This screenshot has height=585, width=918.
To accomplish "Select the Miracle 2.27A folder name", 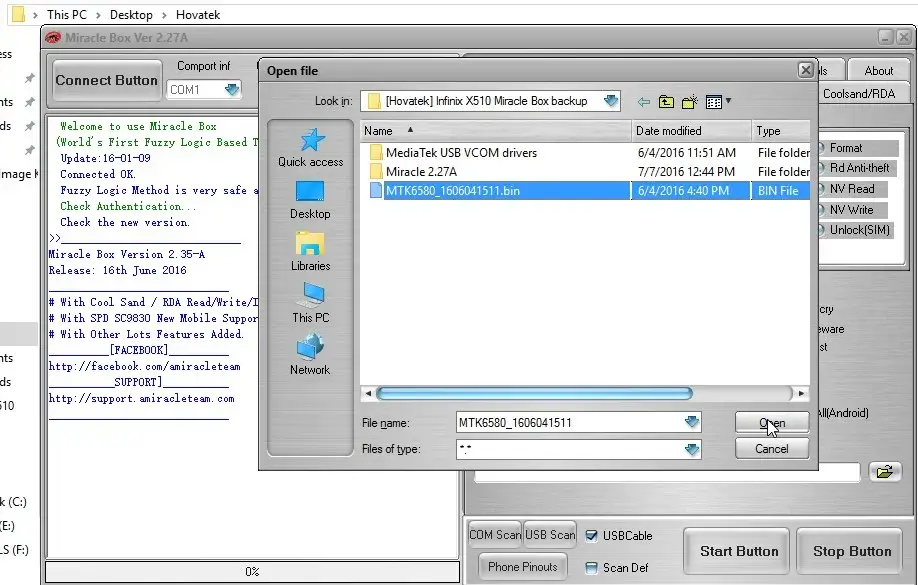I will pyautogui.click(x=421, y=172).
